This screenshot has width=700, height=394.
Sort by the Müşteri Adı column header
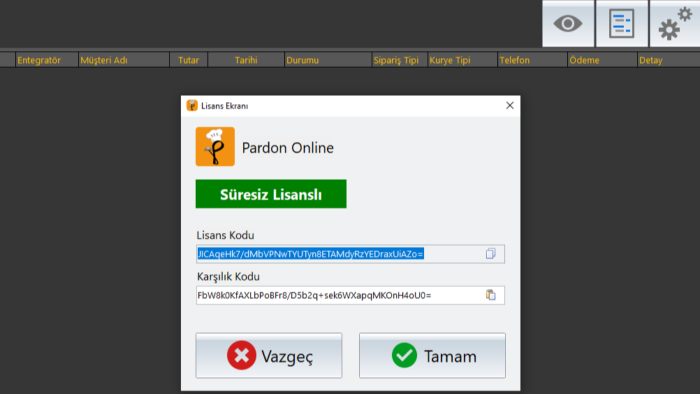(x=124, y=60)
